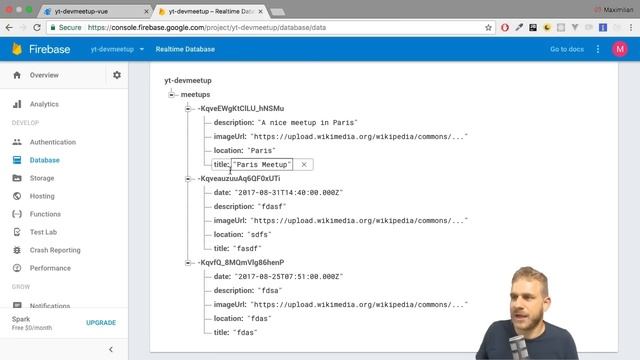Open the Functions sidebar item
This screenshot has height=360, width=640.
(x=45, y=214)
